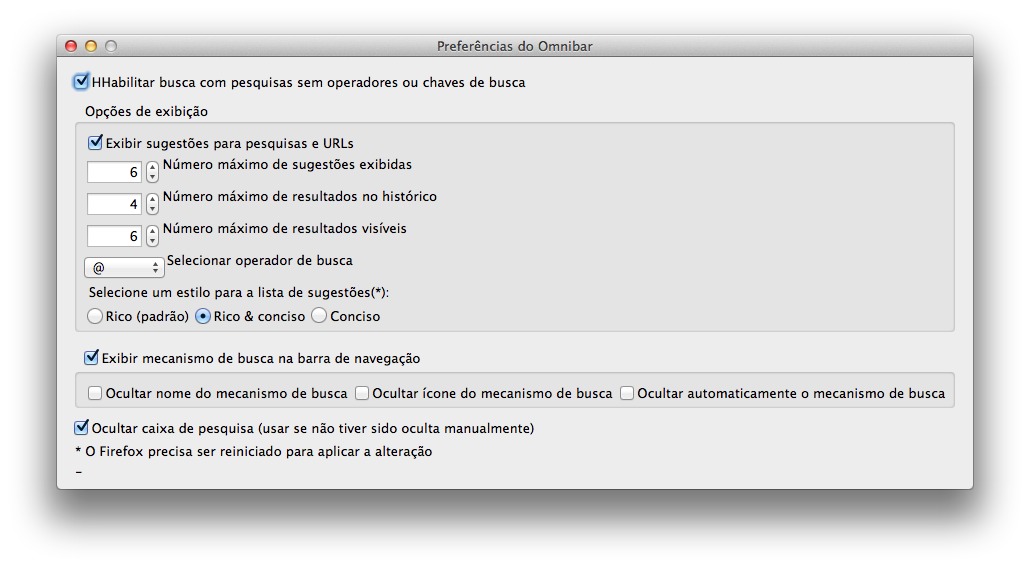Focus the visible results number field
This screenshot has height=568, width=1030.
pyautogui.click(x=114, y=236)
